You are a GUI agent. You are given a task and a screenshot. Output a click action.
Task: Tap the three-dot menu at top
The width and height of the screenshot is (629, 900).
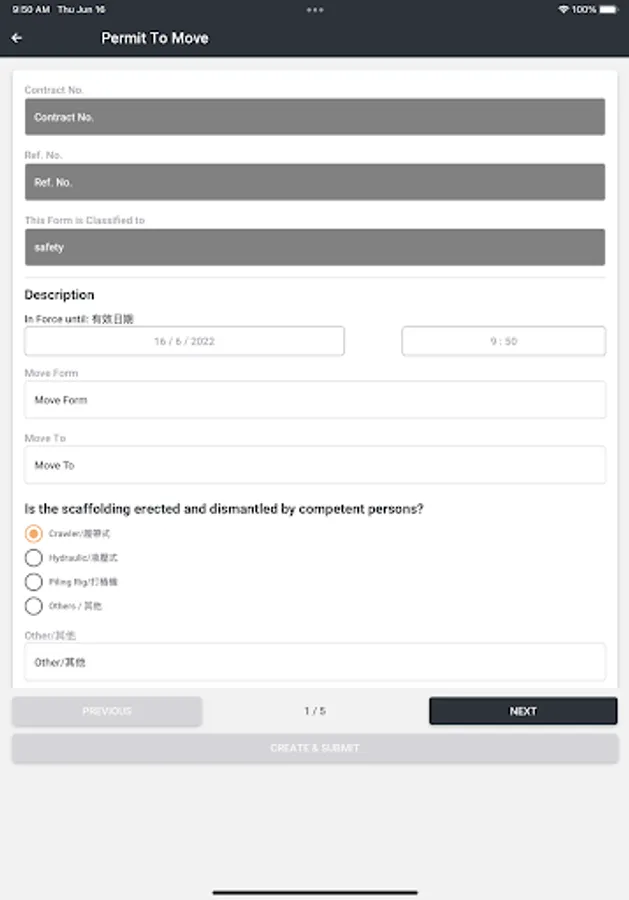pos(315,9)
